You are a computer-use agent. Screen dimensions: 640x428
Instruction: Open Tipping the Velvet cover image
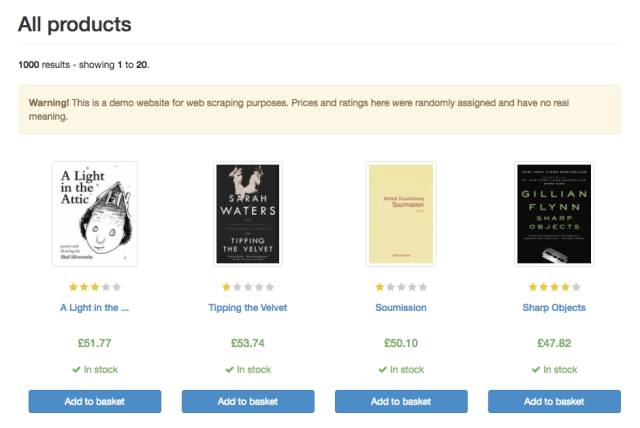(248, 214)
